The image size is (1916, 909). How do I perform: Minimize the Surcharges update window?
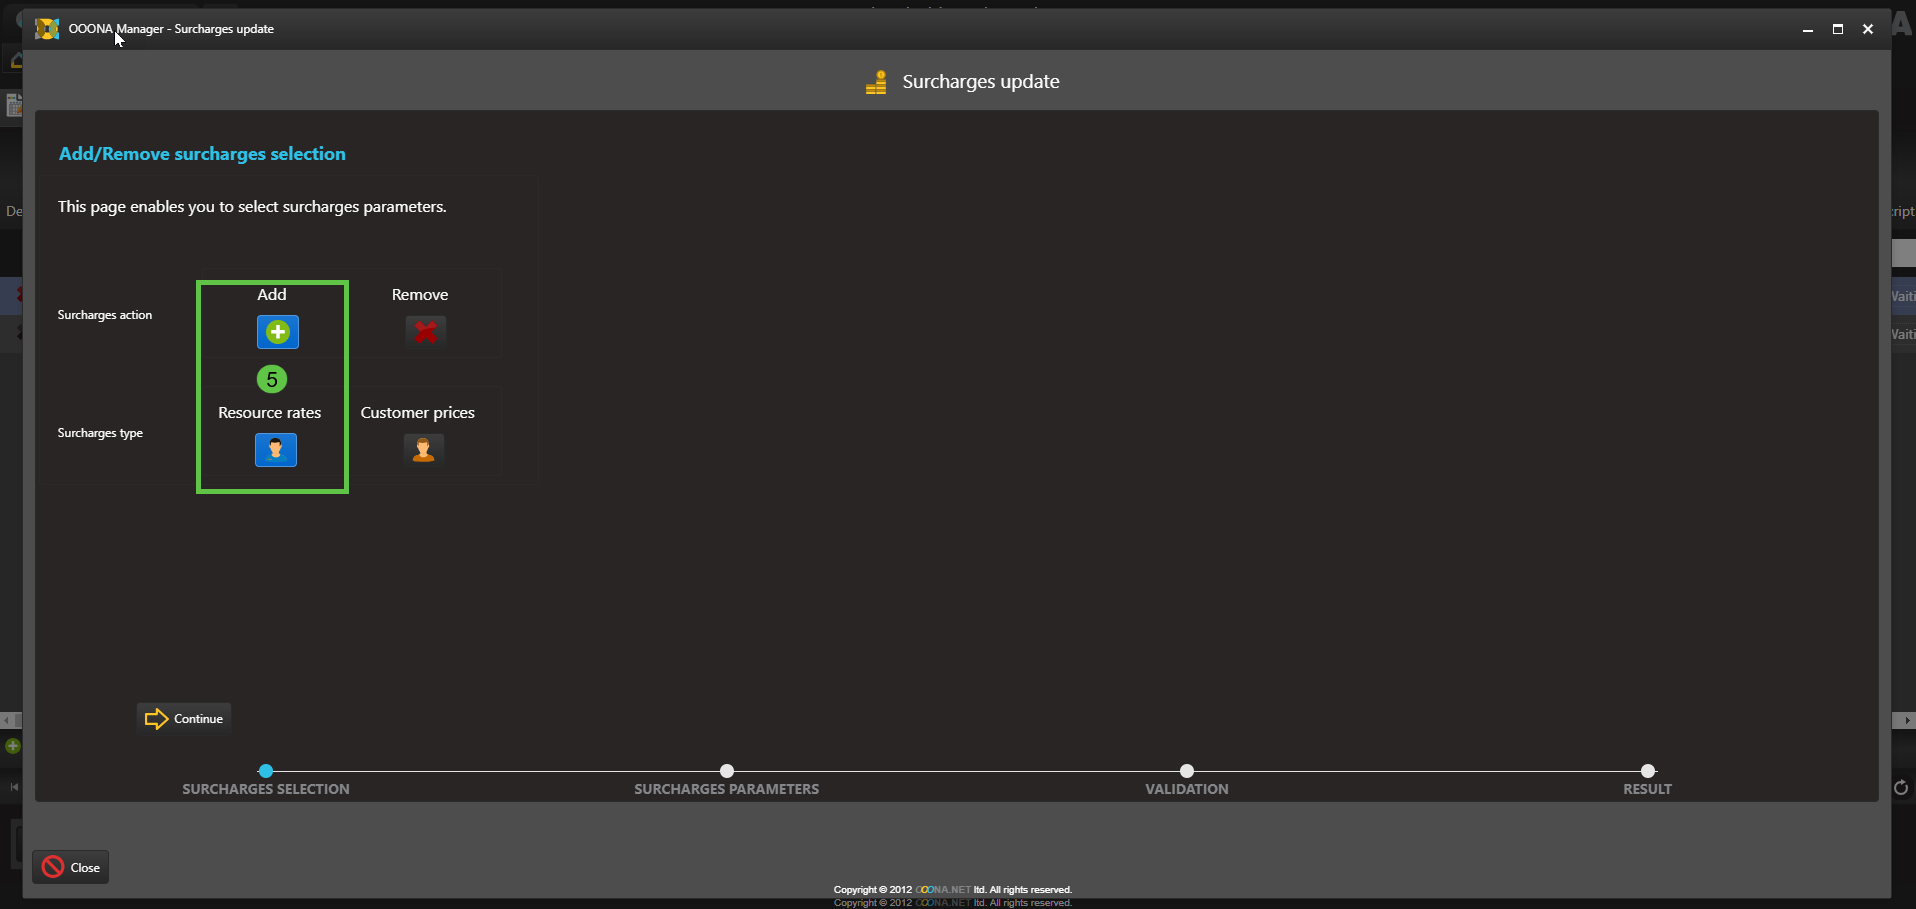click(x=1807, y=30)
